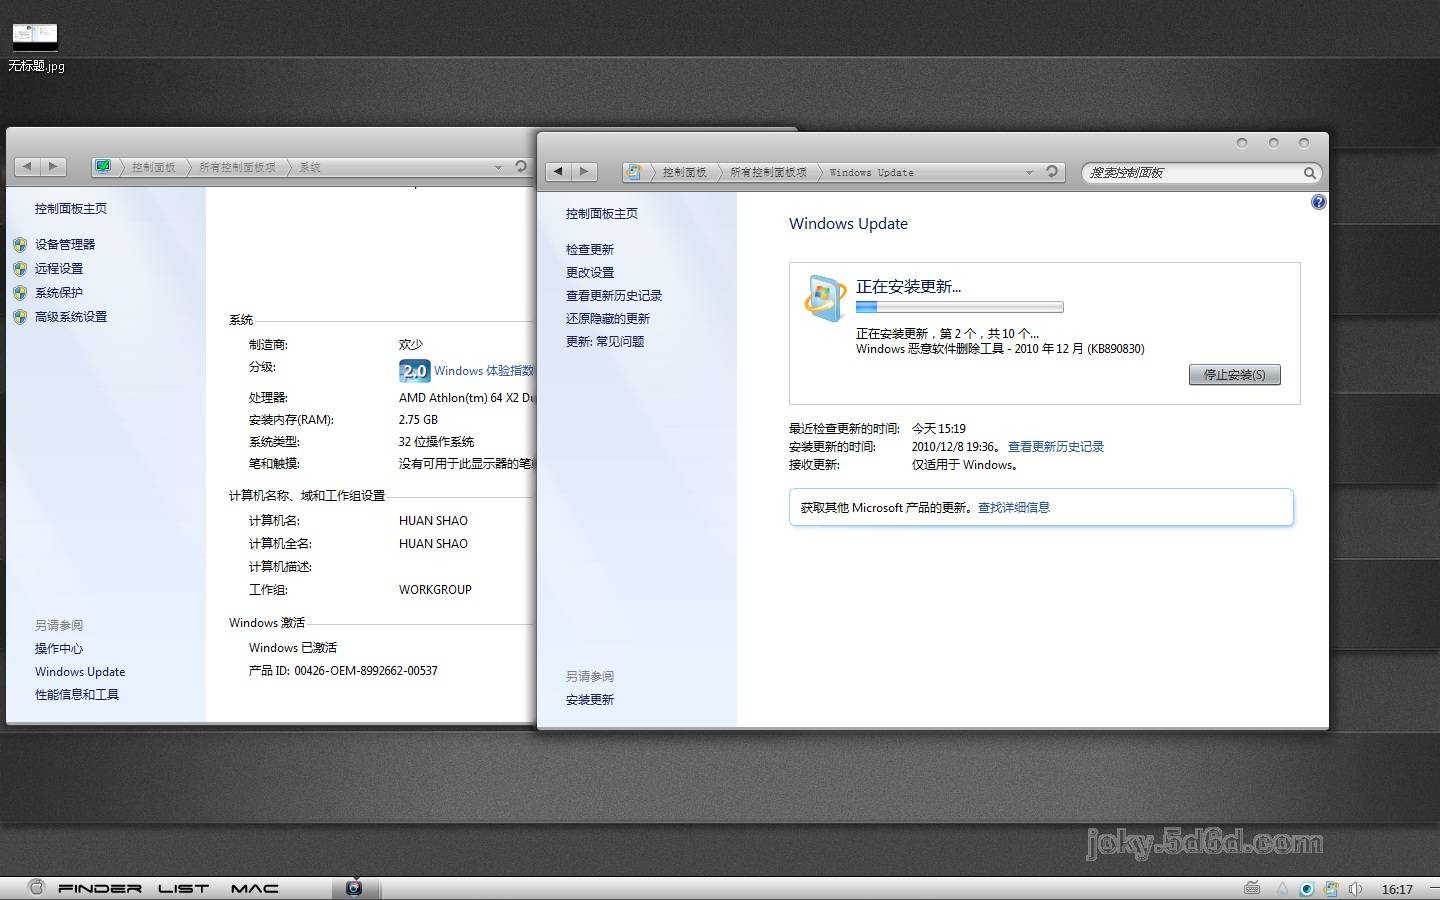Open help via blue question mark icon
Image resolution: width=1440 pixels, height=900 pixels.
point(1319,202)
